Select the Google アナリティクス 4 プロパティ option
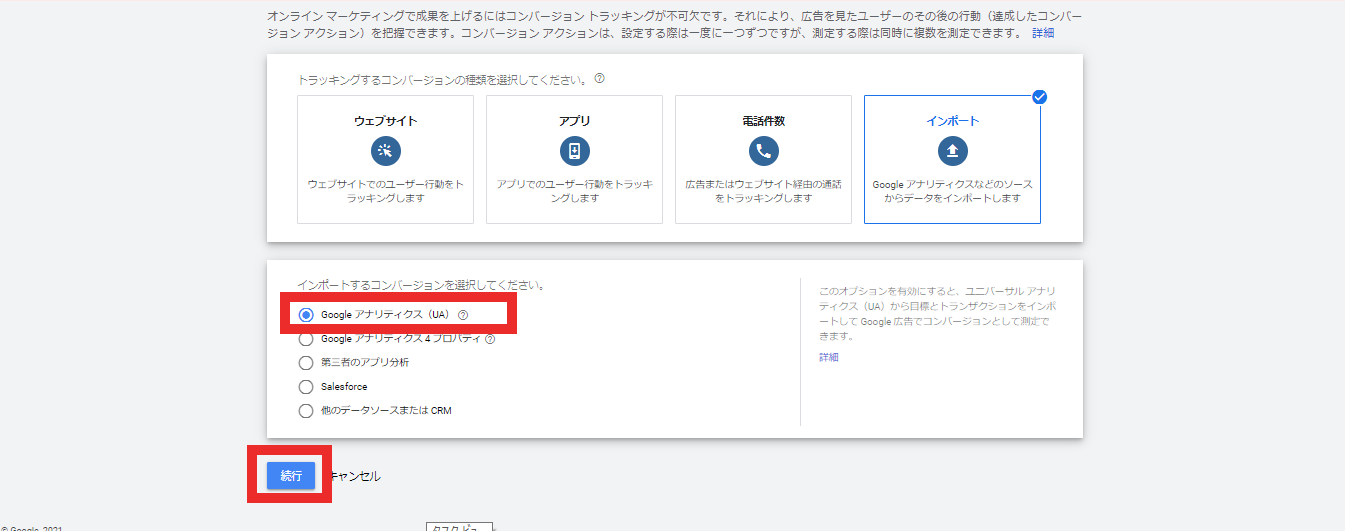This screenshot has width=1345, height=531. (x=306, y=339)
